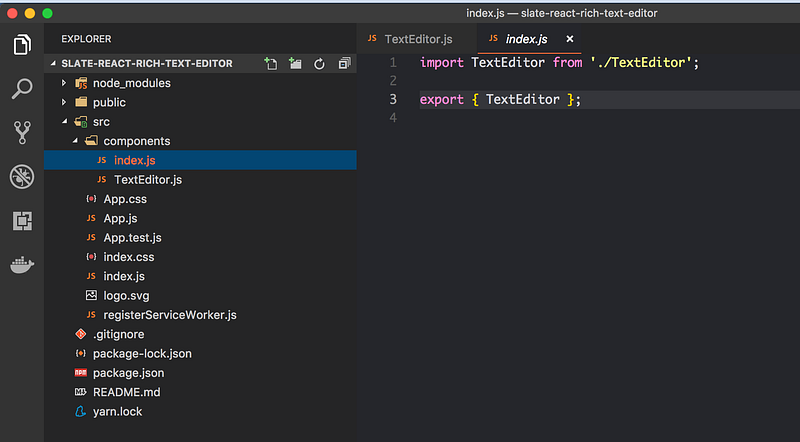This screenshot has width=800, height=442.
Task: Open the Explorer view in activity bar
Action: (21, 44)
